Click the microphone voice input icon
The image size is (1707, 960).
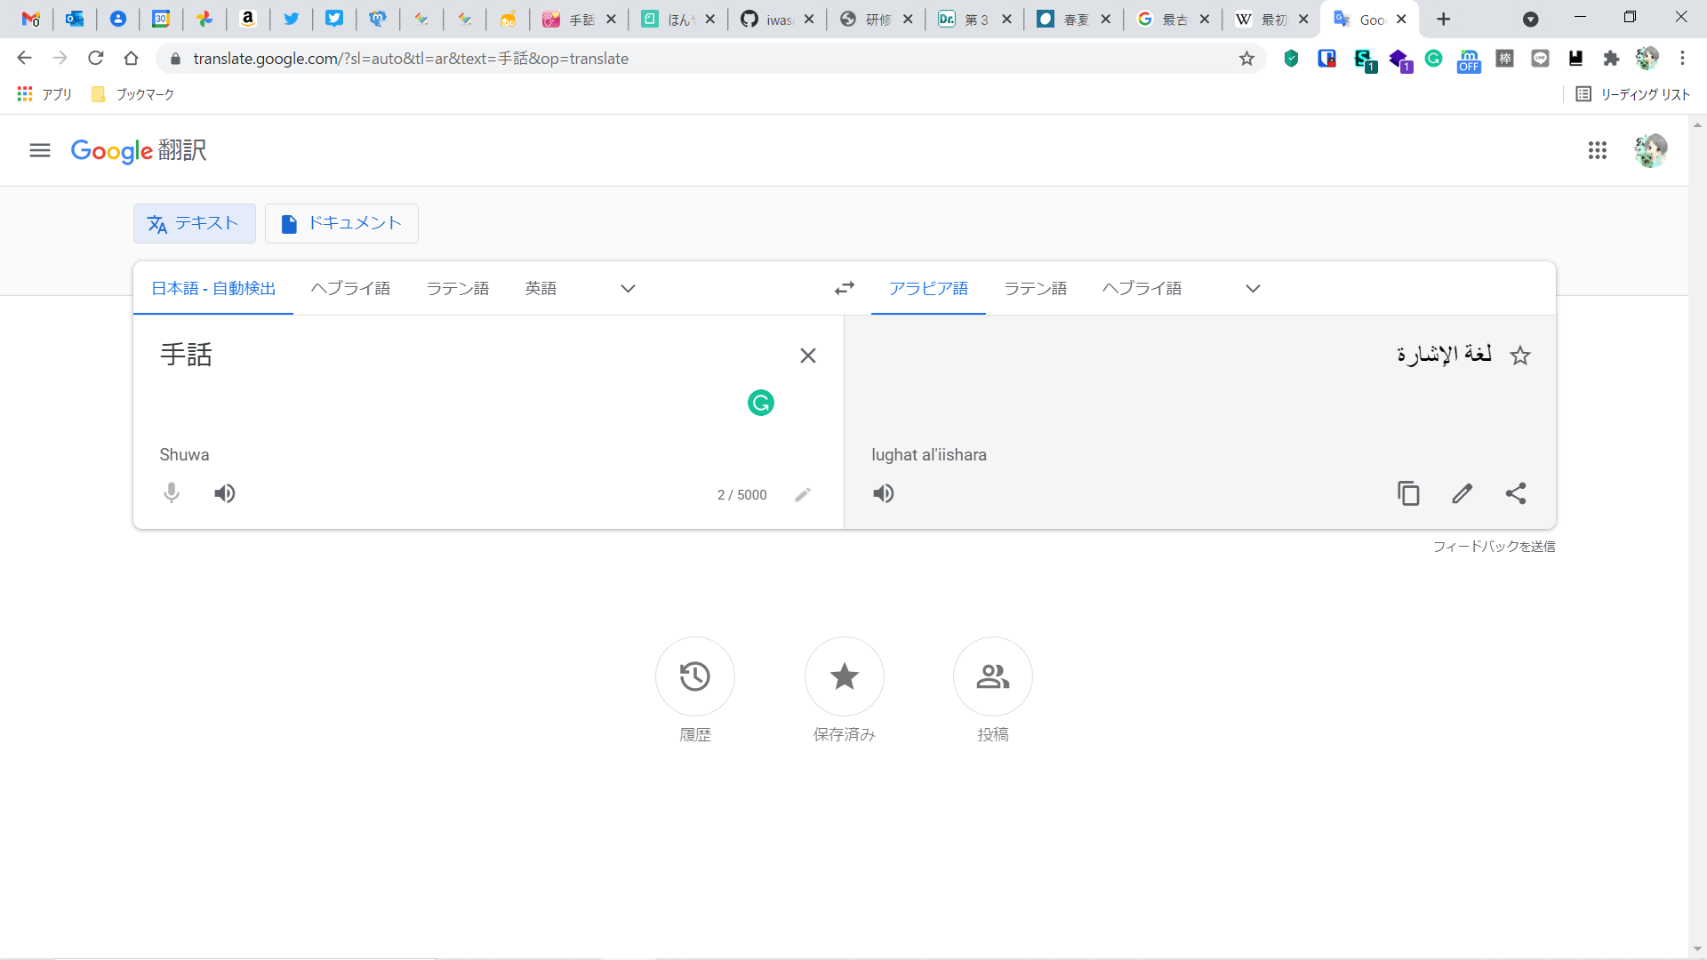point(172,493)
